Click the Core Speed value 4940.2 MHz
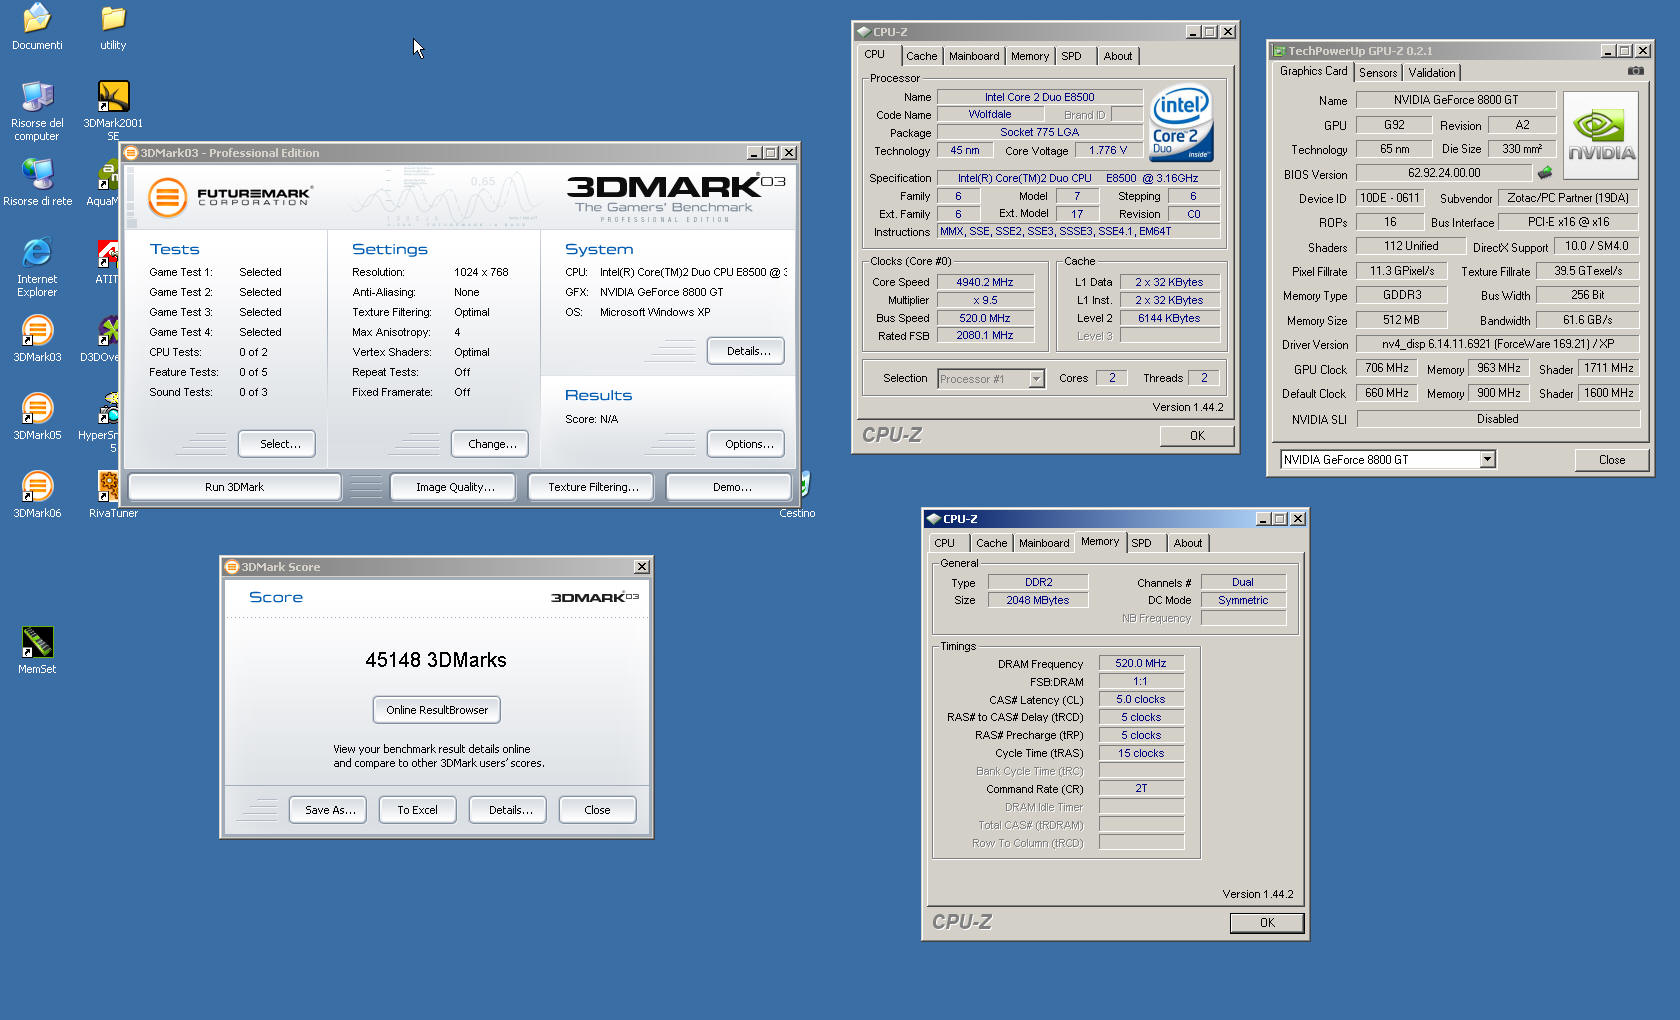Viewport: 1680px width, 1020px height. [985, 282]
